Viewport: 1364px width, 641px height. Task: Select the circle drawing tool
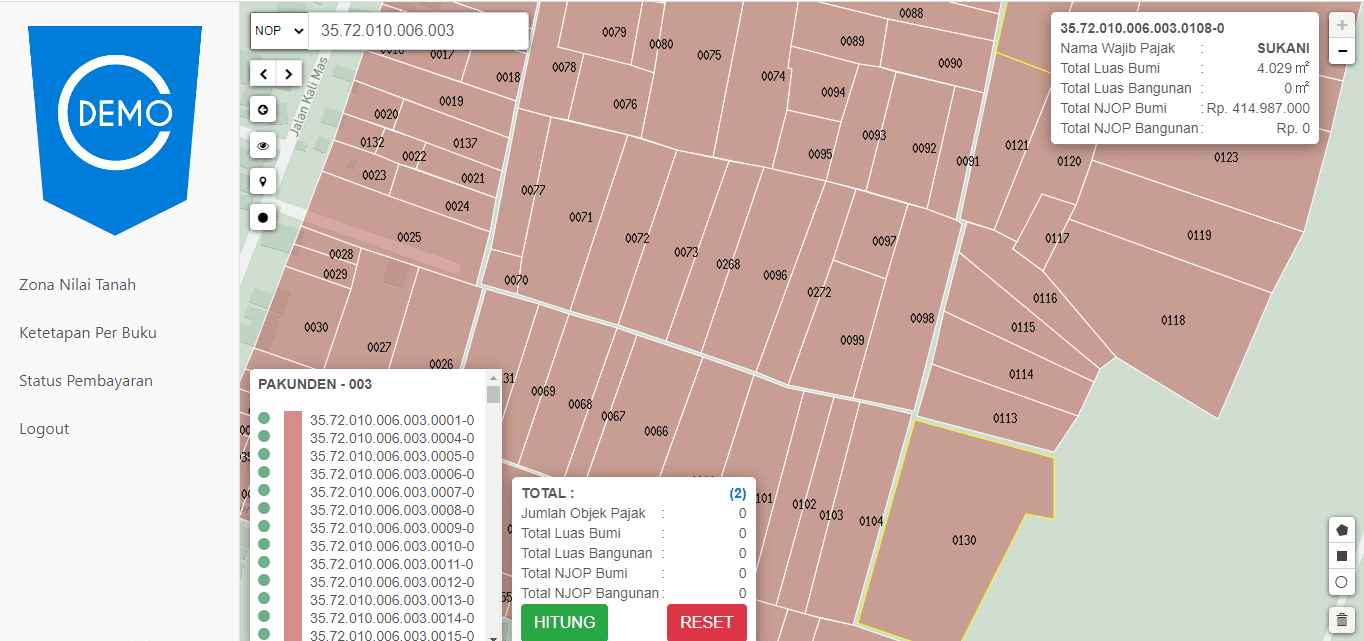pos(1341,582)
